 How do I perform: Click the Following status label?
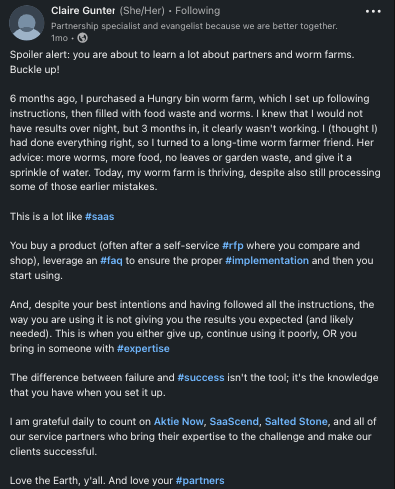pyautogui.click(x=198, y=11)
